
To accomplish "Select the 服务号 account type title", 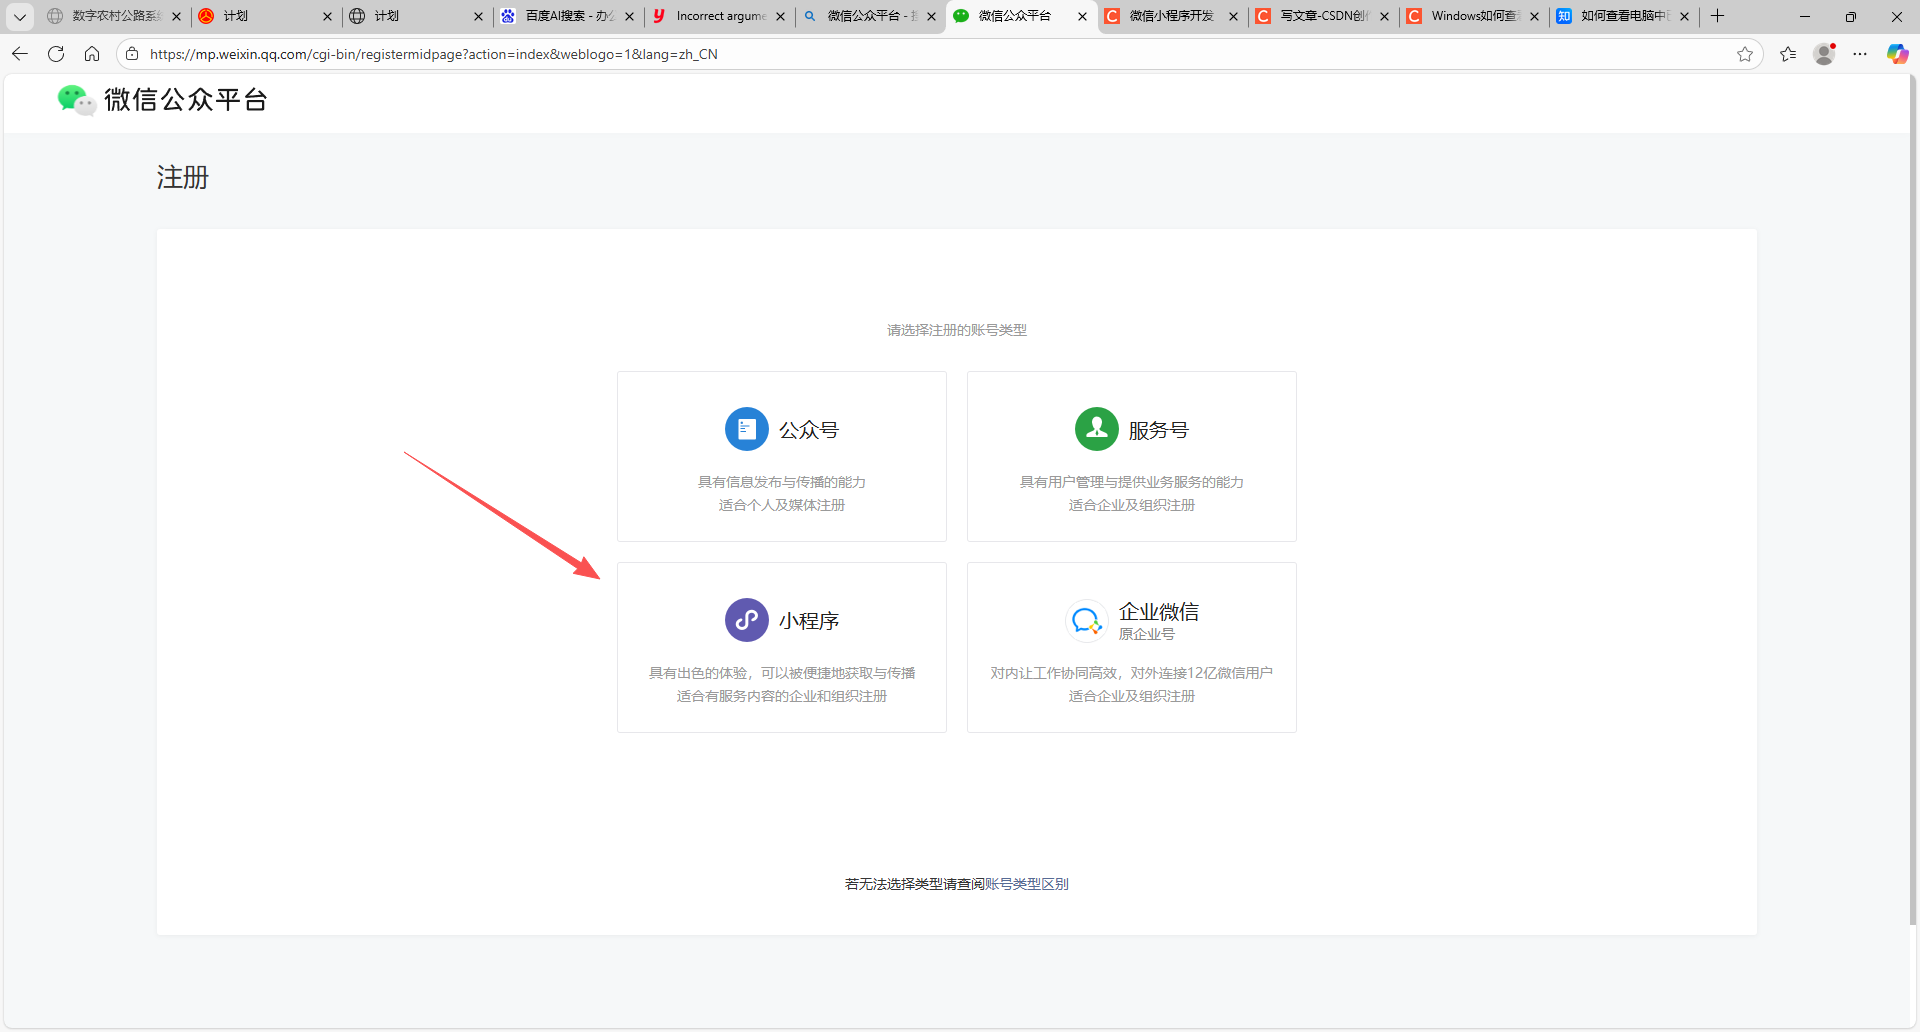I will [x=1159, y=430].
